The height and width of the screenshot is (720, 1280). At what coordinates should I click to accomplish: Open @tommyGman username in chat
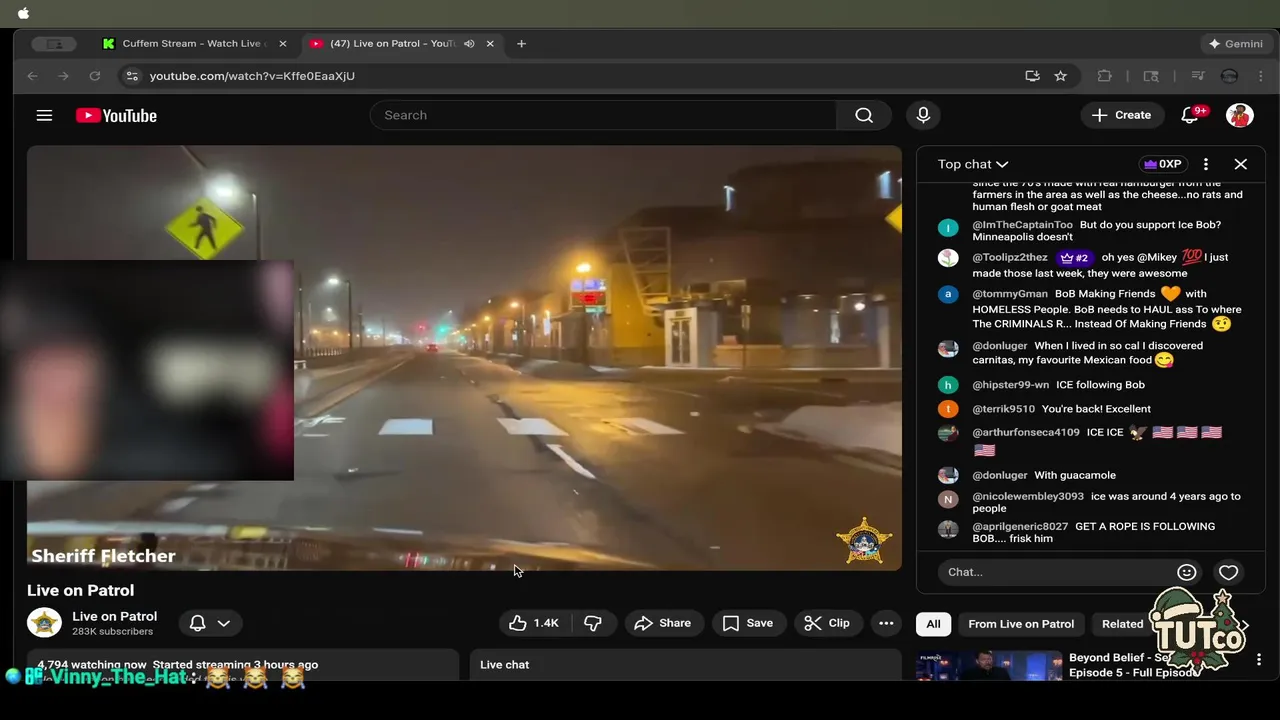click(x=1010, y=294)
